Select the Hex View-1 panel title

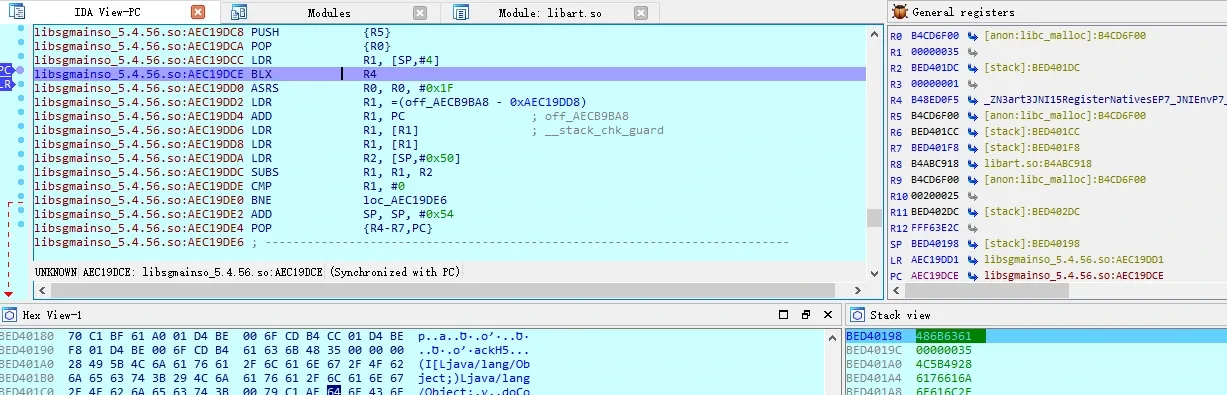tap(53, 315)
